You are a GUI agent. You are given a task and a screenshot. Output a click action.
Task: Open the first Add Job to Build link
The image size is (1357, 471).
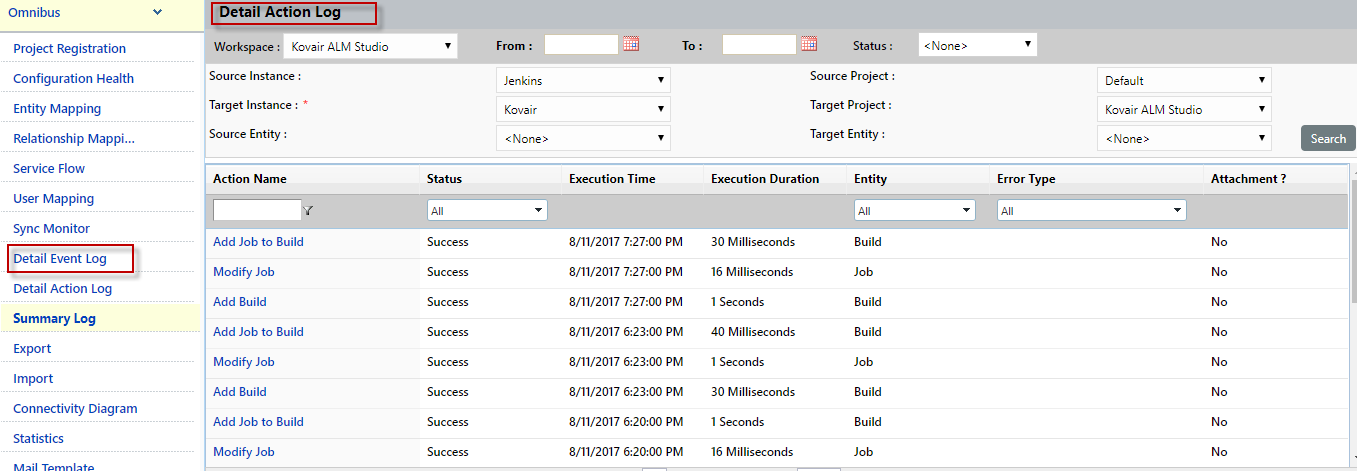click(258, 242)
